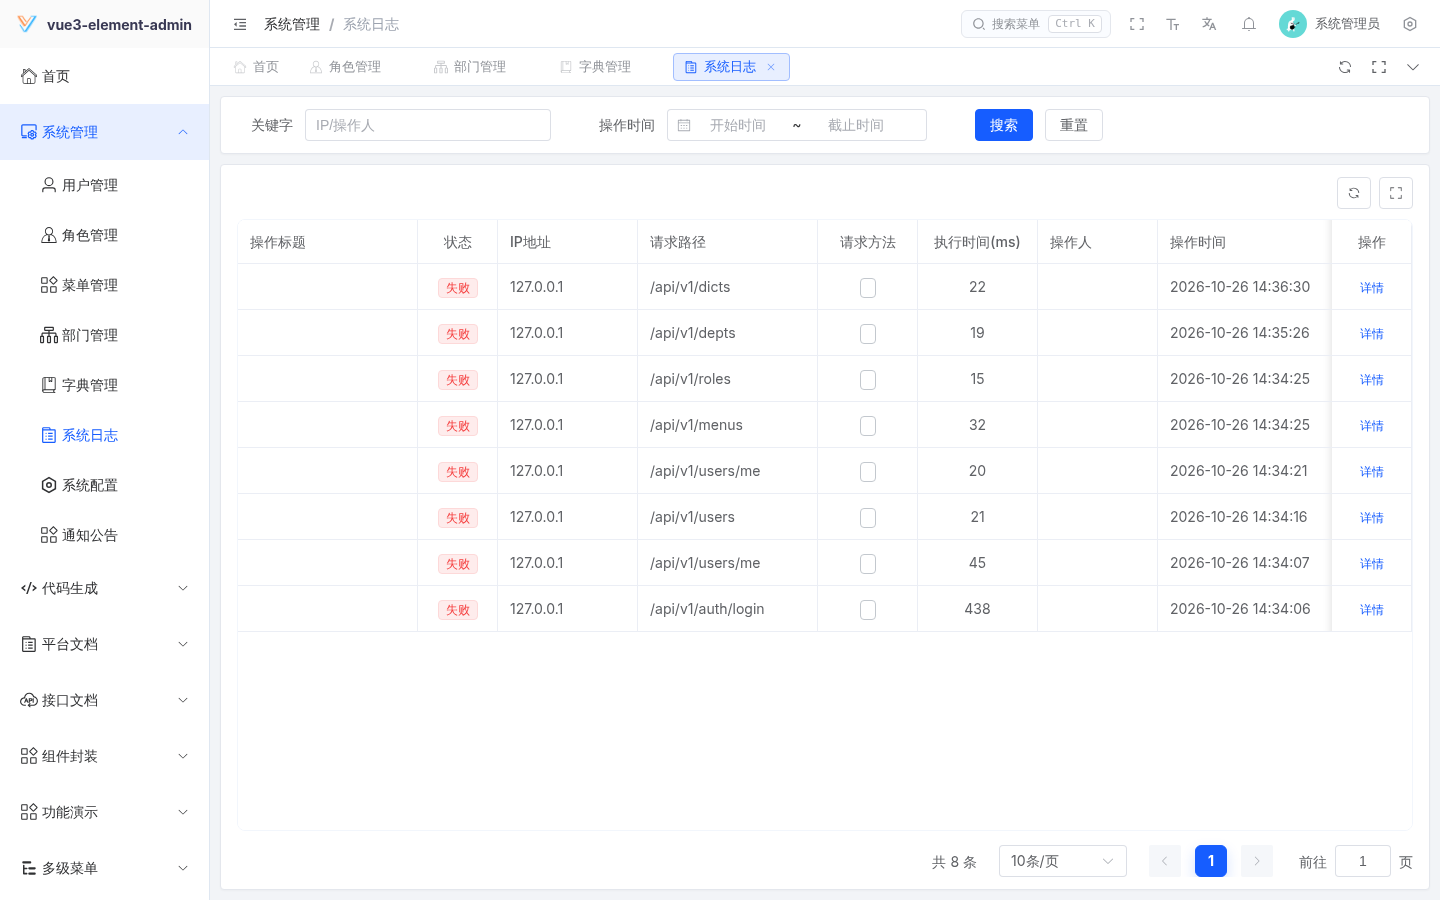
Task: Expand the 组件封装 menu group
Action: click(x=105, y=756)
